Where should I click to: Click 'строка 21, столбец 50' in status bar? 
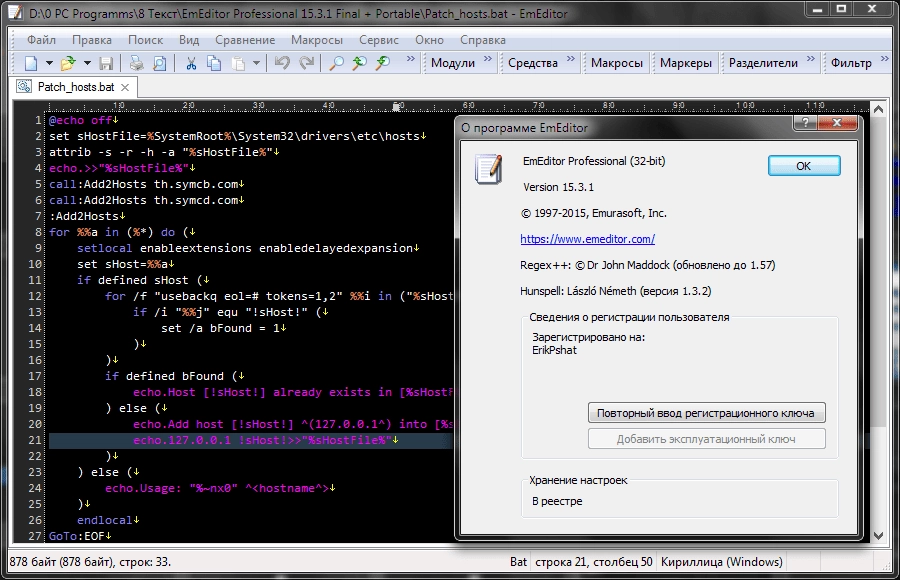(593, 562)
